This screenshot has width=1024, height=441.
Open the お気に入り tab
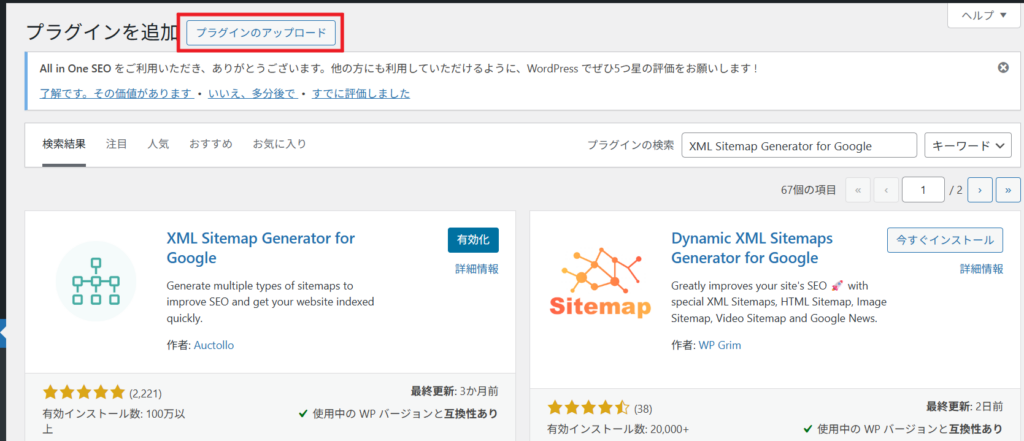(x=280, y=144)
